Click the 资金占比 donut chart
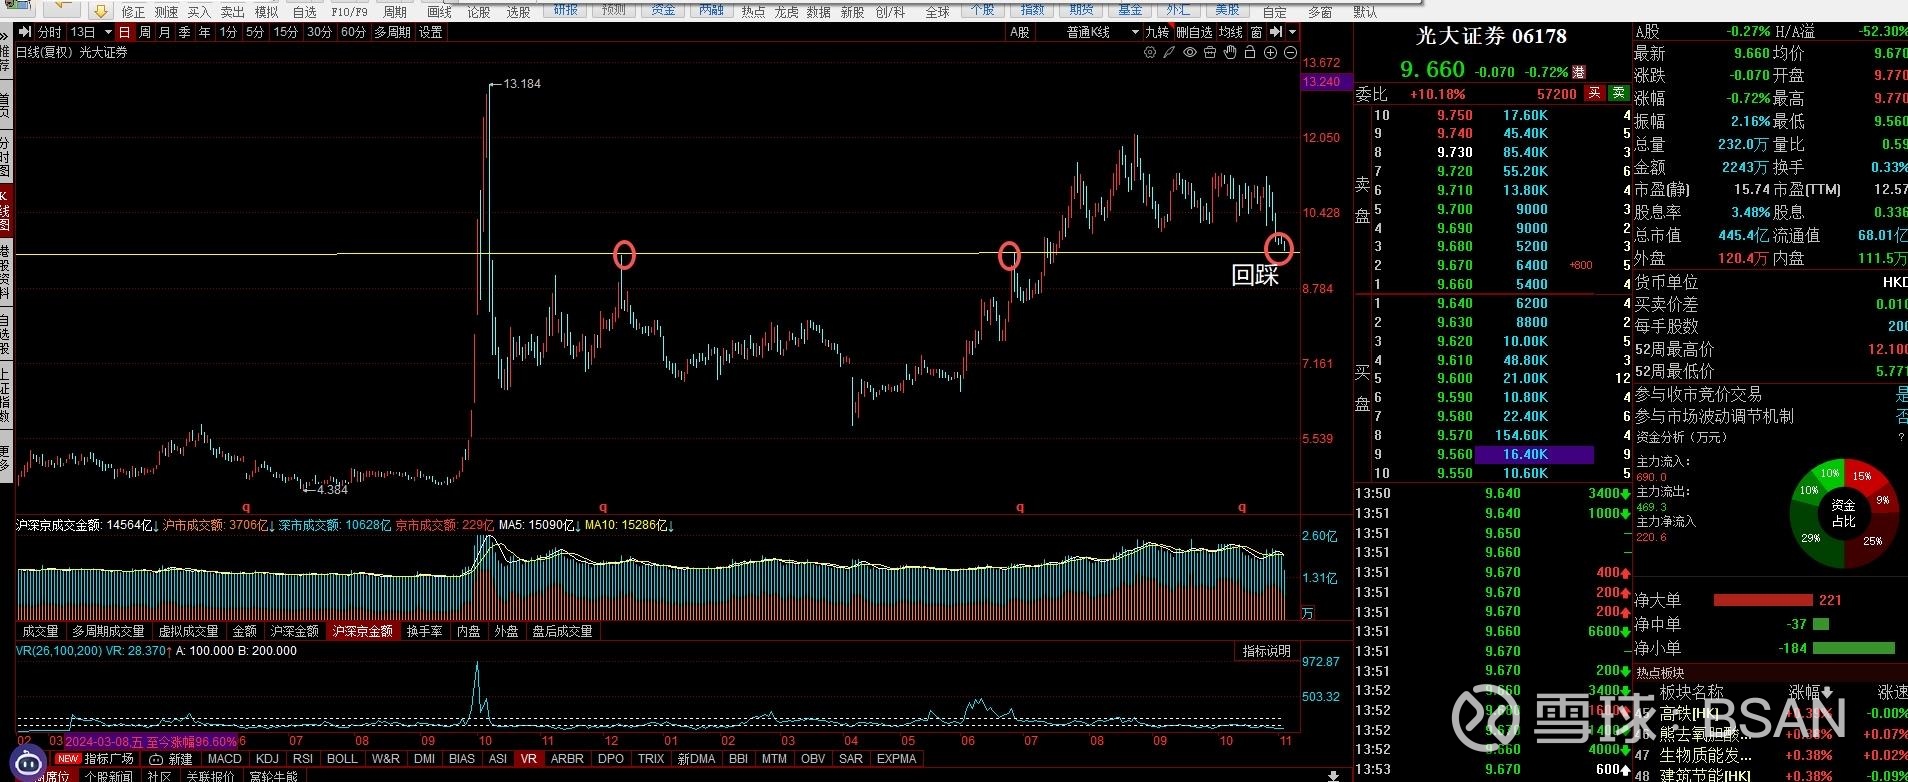The height and width of the screenshot is (782, 1908). click(1844, 513)
